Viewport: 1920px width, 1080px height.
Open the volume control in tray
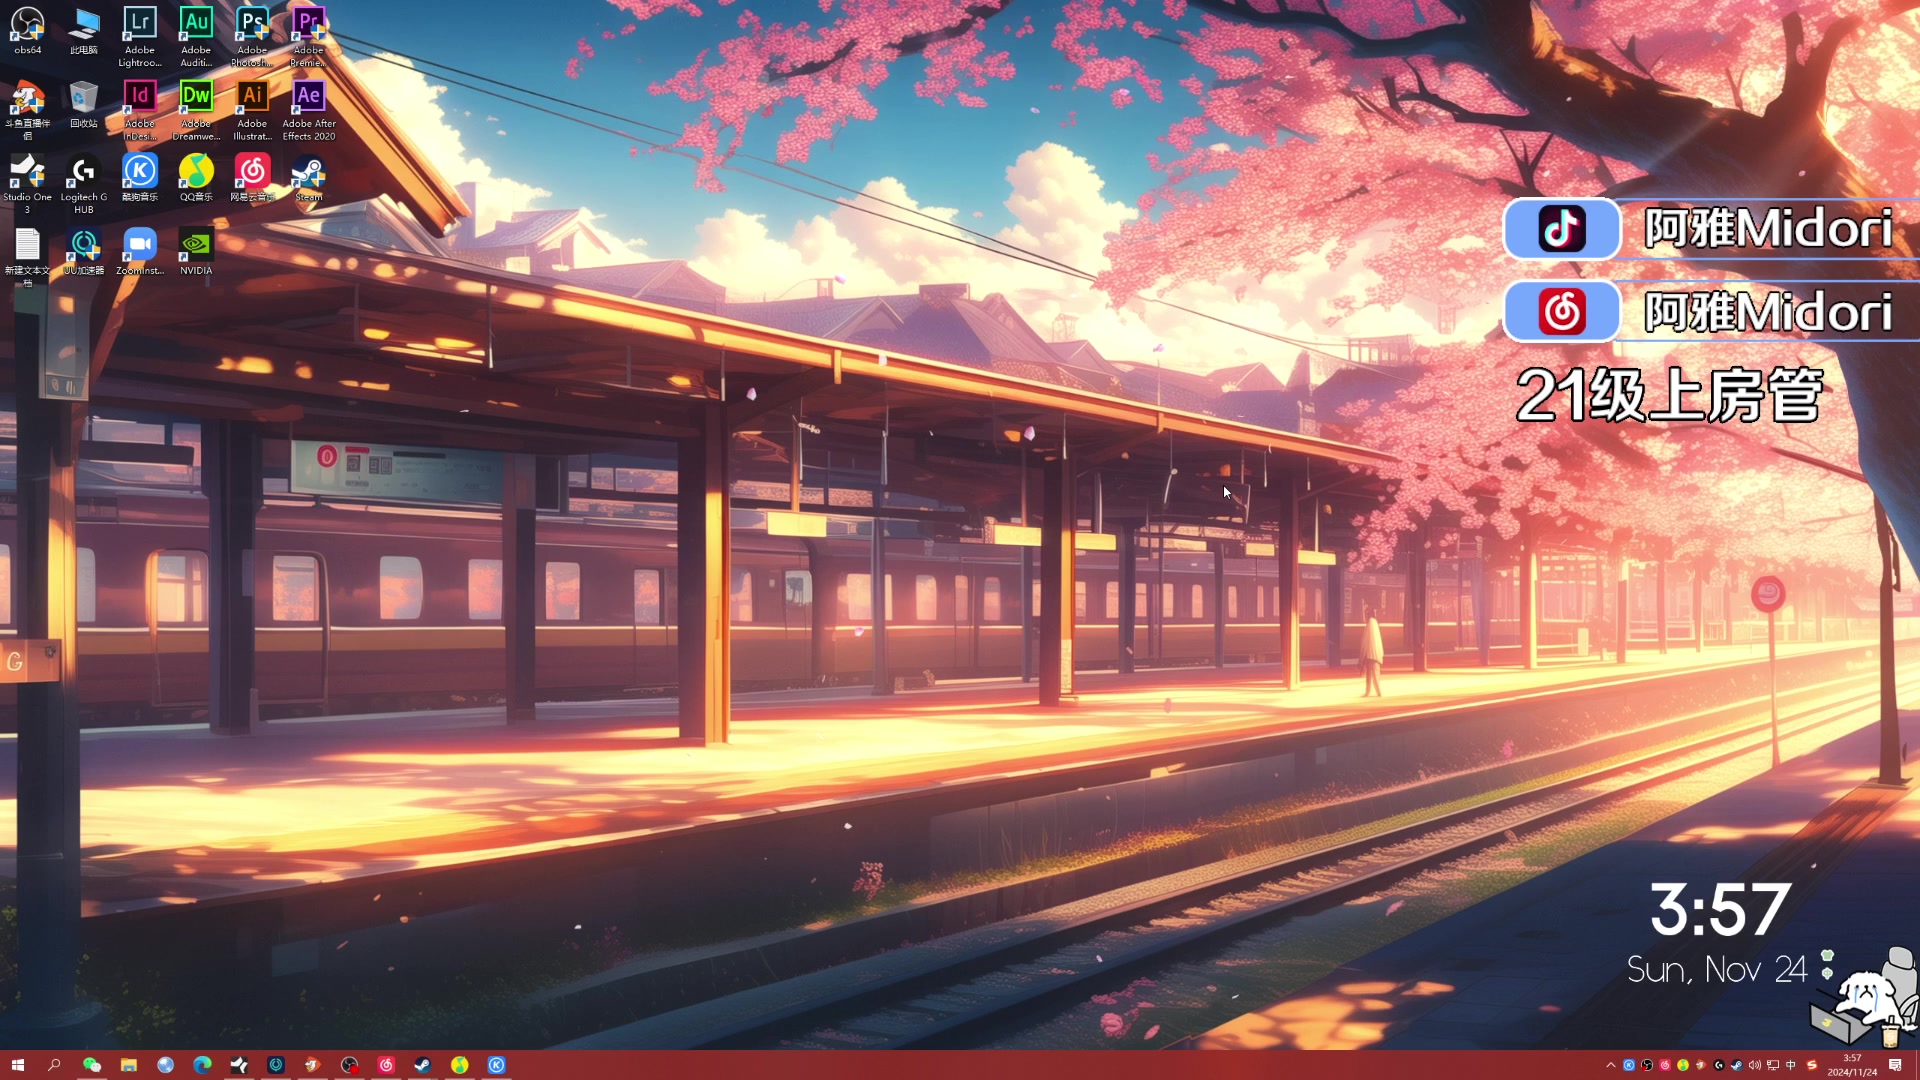point(1754,1065)
